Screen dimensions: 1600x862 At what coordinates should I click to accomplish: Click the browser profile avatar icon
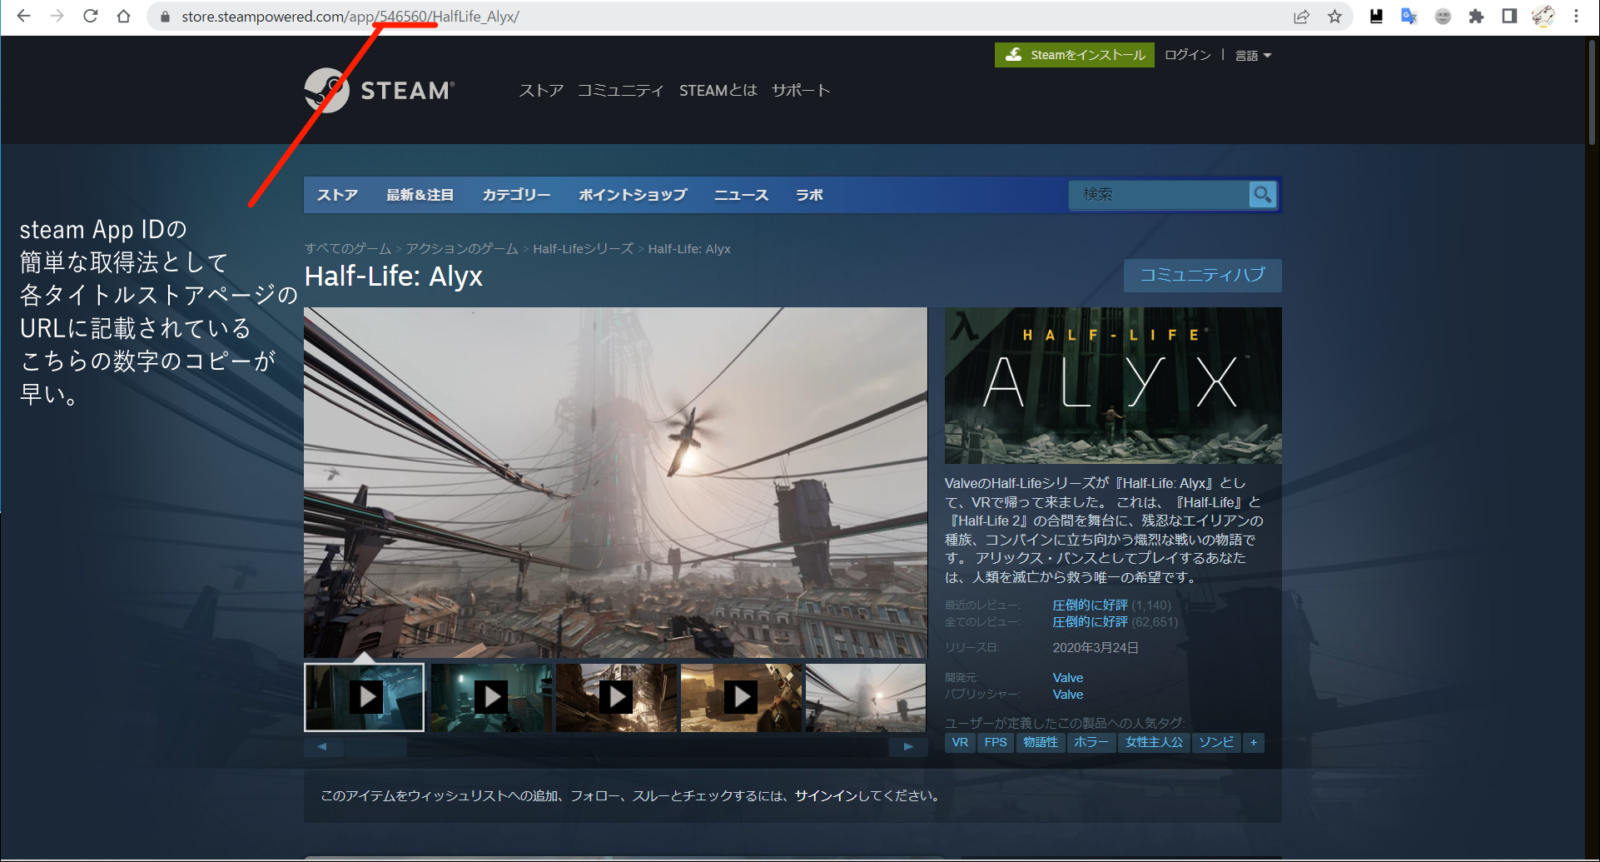coord(1543,16)
